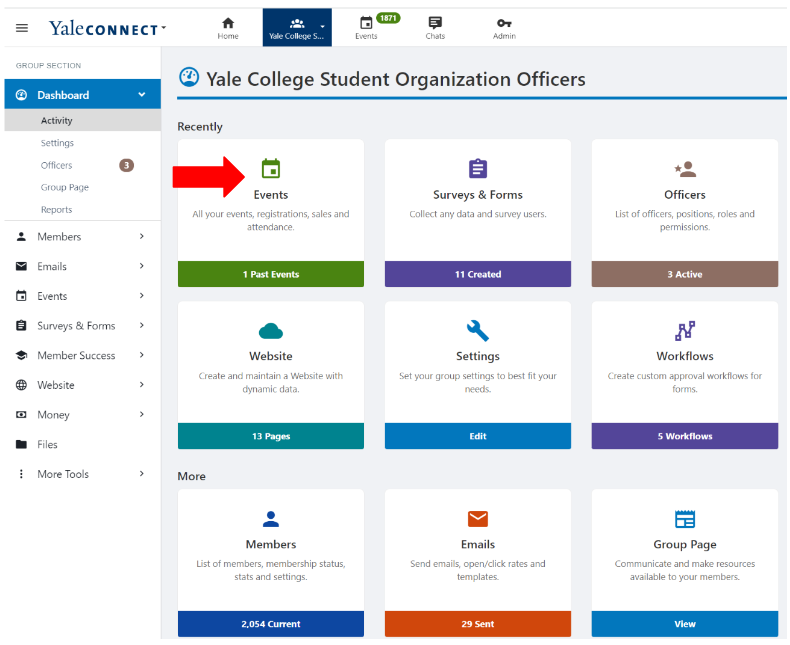Image resolution: width=790 pixels, height=645 pixels.
Task: Click the 3 Active button
Action: 685,274
